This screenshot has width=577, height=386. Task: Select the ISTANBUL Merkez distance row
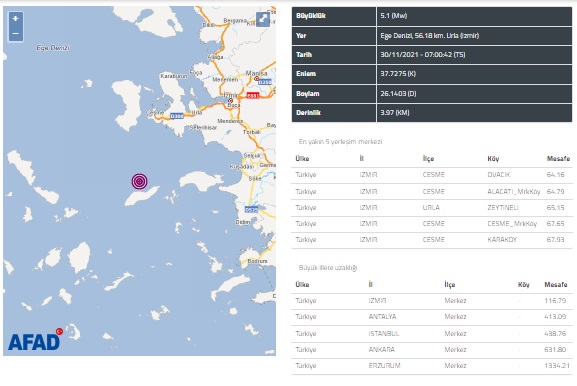(x=432, y=334)
